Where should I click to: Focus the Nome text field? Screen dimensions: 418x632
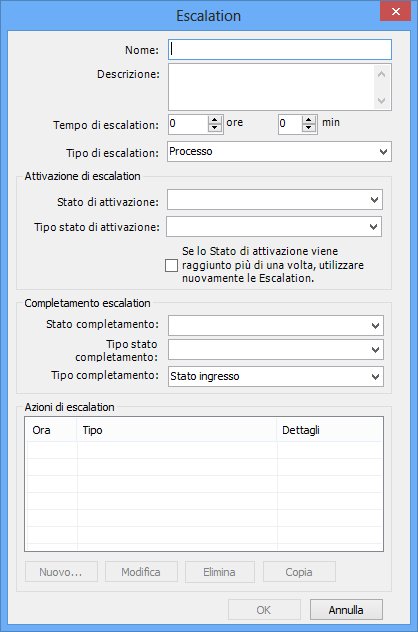pos(280,49)
